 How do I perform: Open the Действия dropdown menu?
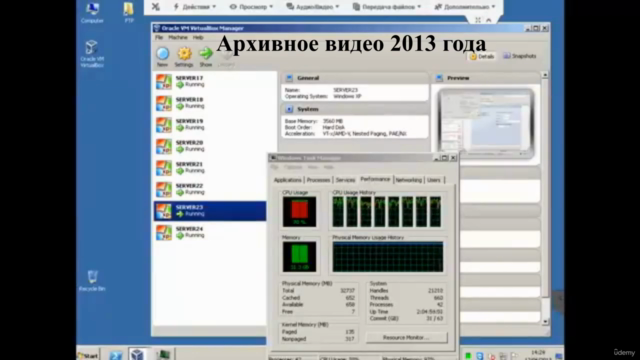[195, 7]
